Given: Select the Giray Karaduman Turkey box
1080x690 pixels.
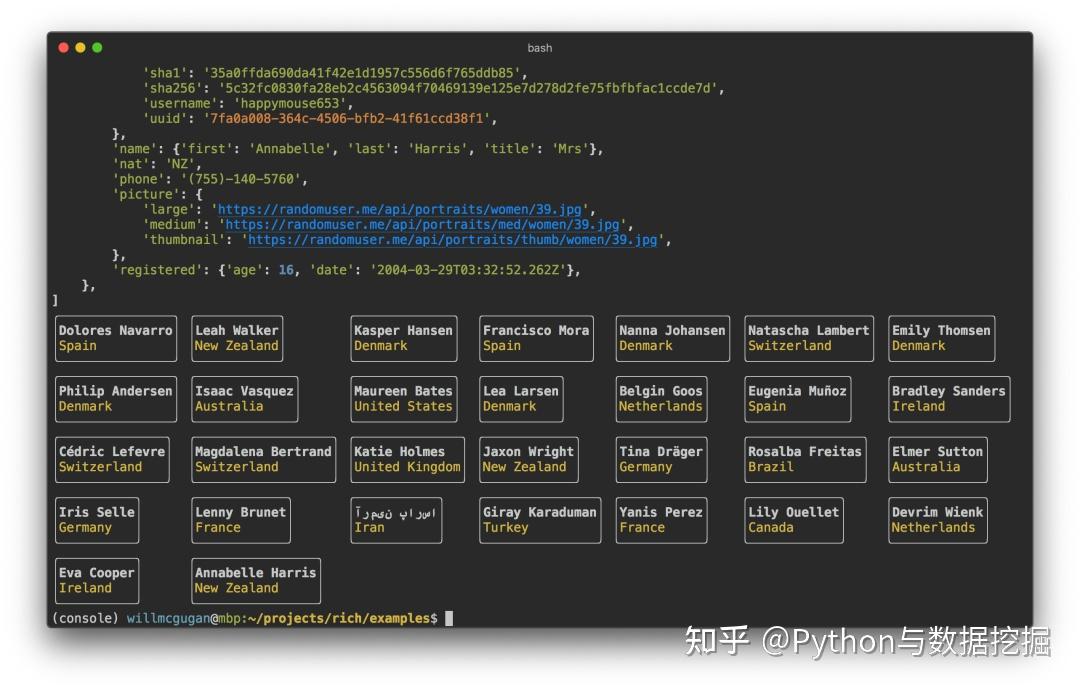Looking at the screenshot, I should [540, 520].
